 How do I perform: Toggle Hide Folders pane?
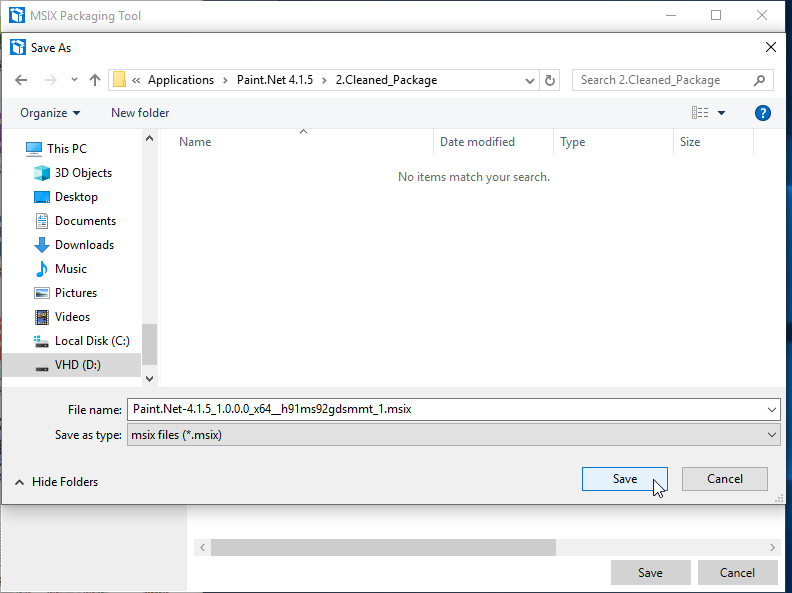[x=56, y=482]
